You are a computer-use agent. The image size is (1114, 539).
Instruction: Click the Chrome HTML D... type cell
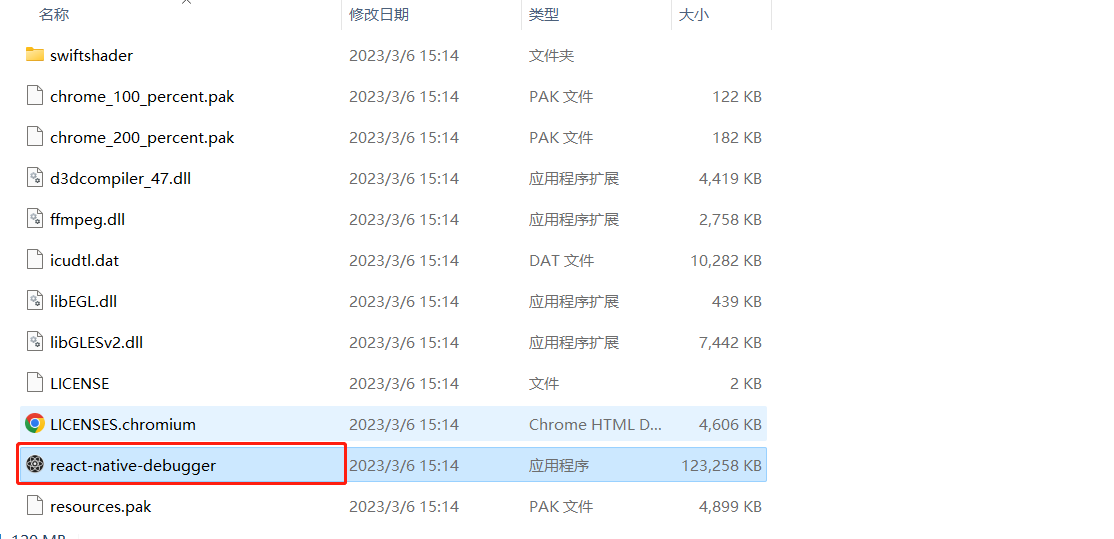click(x=595, y=425)
